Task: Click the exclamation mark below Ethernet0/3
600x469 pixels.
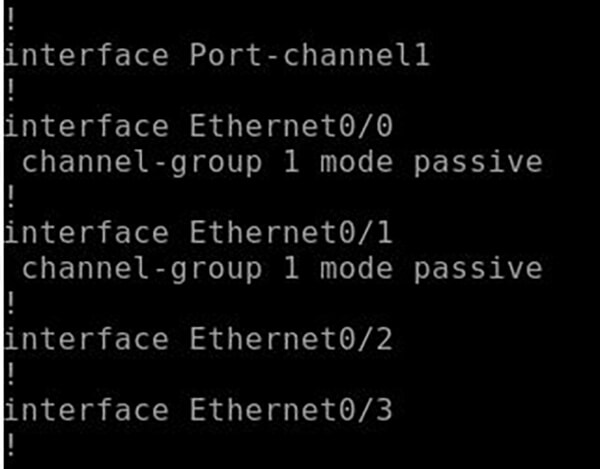Action: [9, 444]
